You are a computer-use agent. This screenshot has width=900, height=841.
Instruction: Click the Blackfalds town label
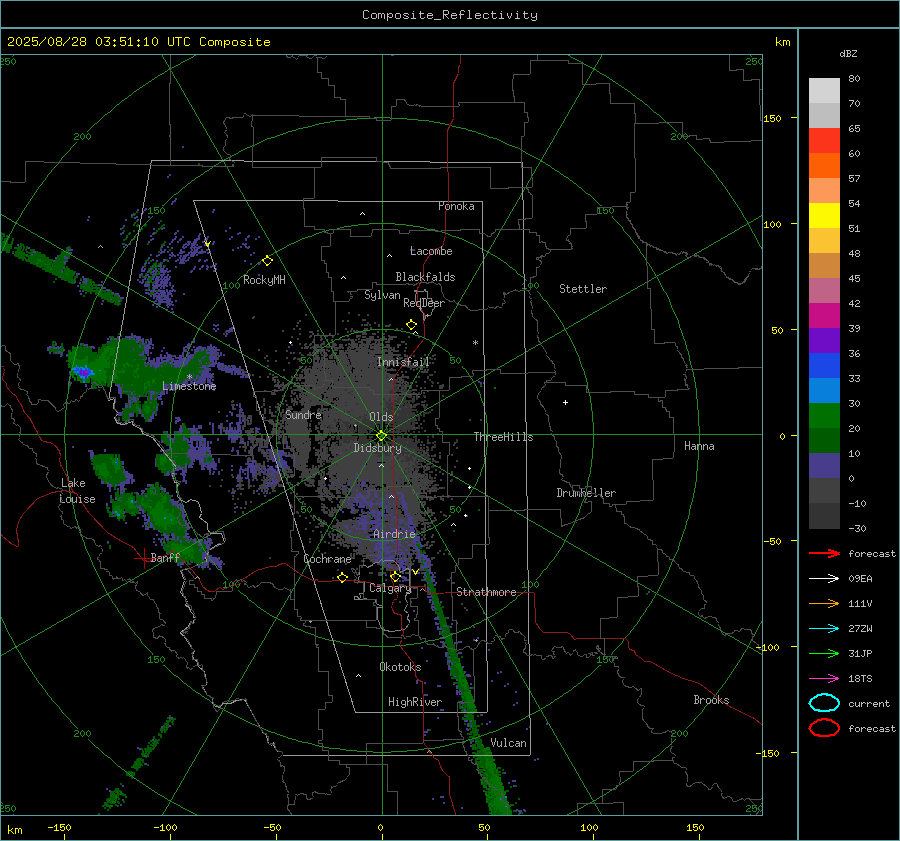[x=425, y=277]
